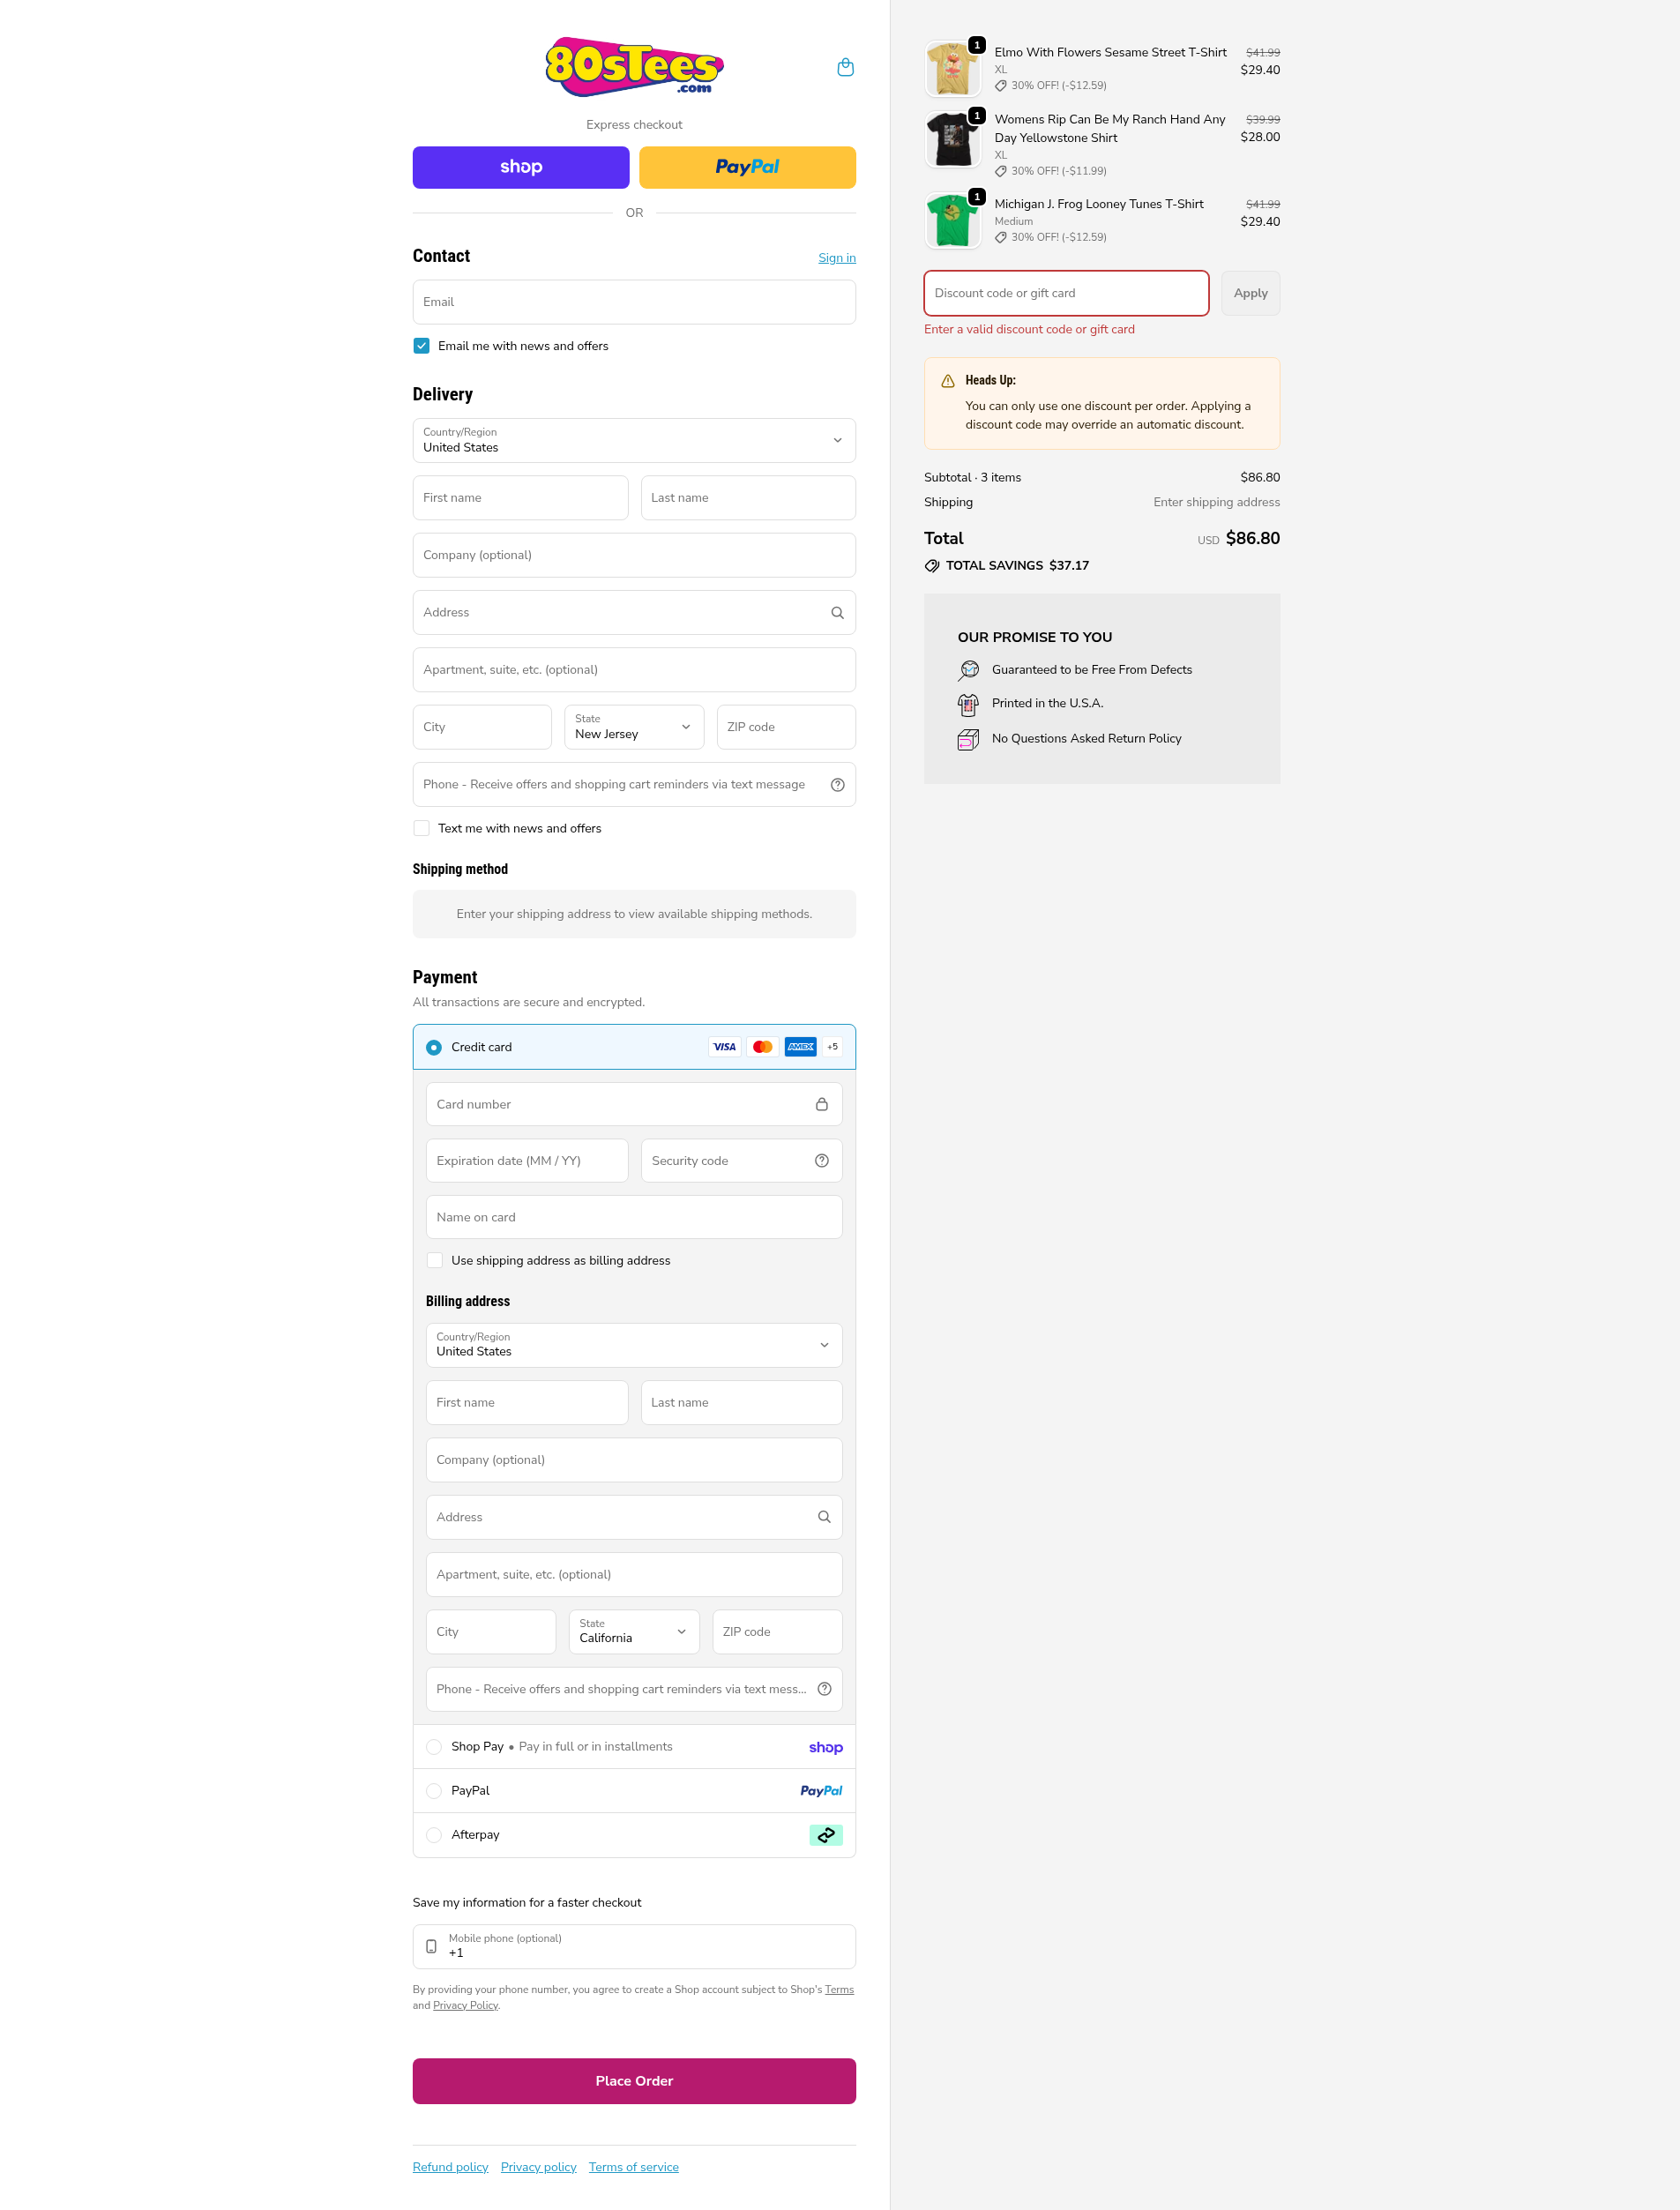Enable Text me with news and offers
The height and width of the screenshot is (2210, 1680).
click(x=422, y=828)
